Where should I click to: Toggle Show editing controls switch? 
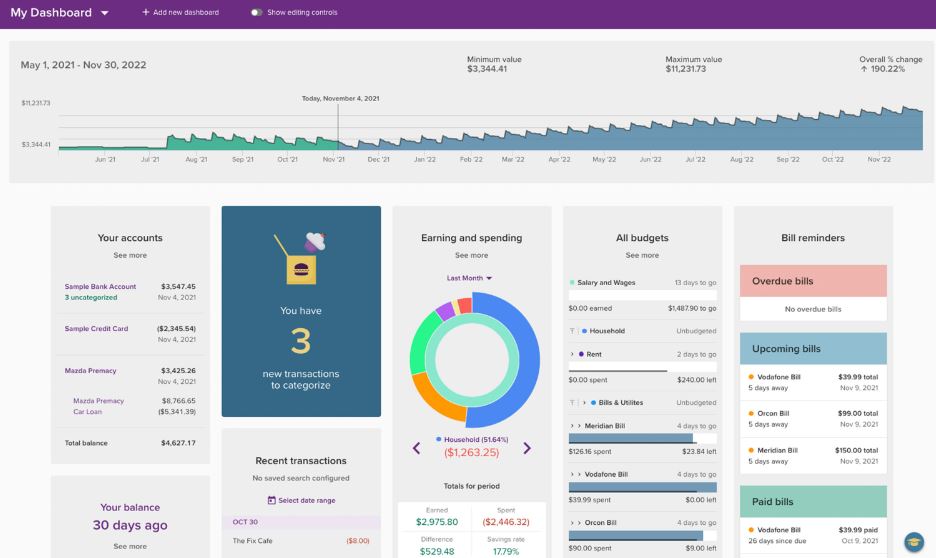tap(257, 12)
